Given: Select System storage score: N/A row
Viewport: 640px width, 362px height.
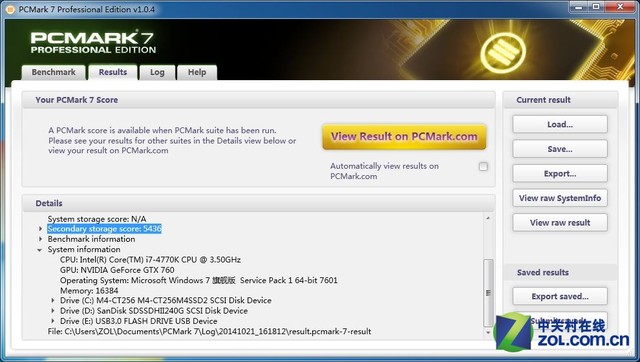Looking at the screenshot, I should pos(97,219).
